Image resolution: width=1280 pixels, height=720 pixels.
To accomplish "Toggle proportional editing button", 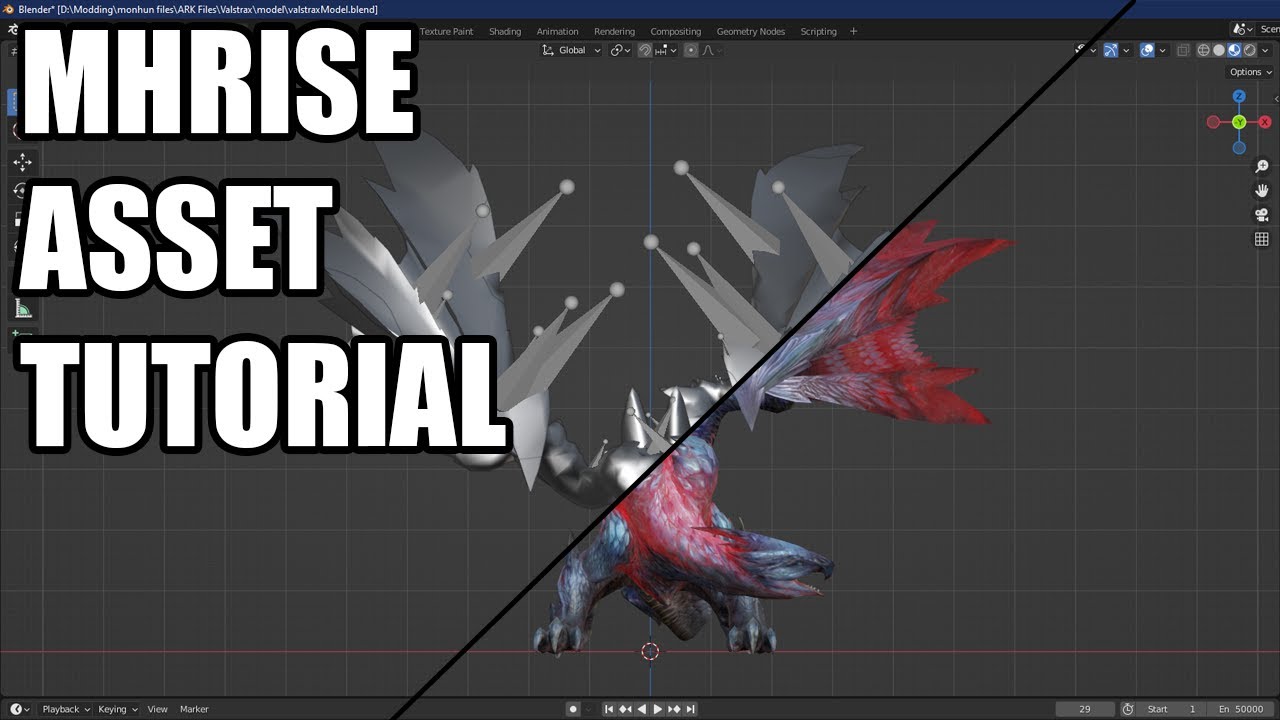I will pos(691,50).
